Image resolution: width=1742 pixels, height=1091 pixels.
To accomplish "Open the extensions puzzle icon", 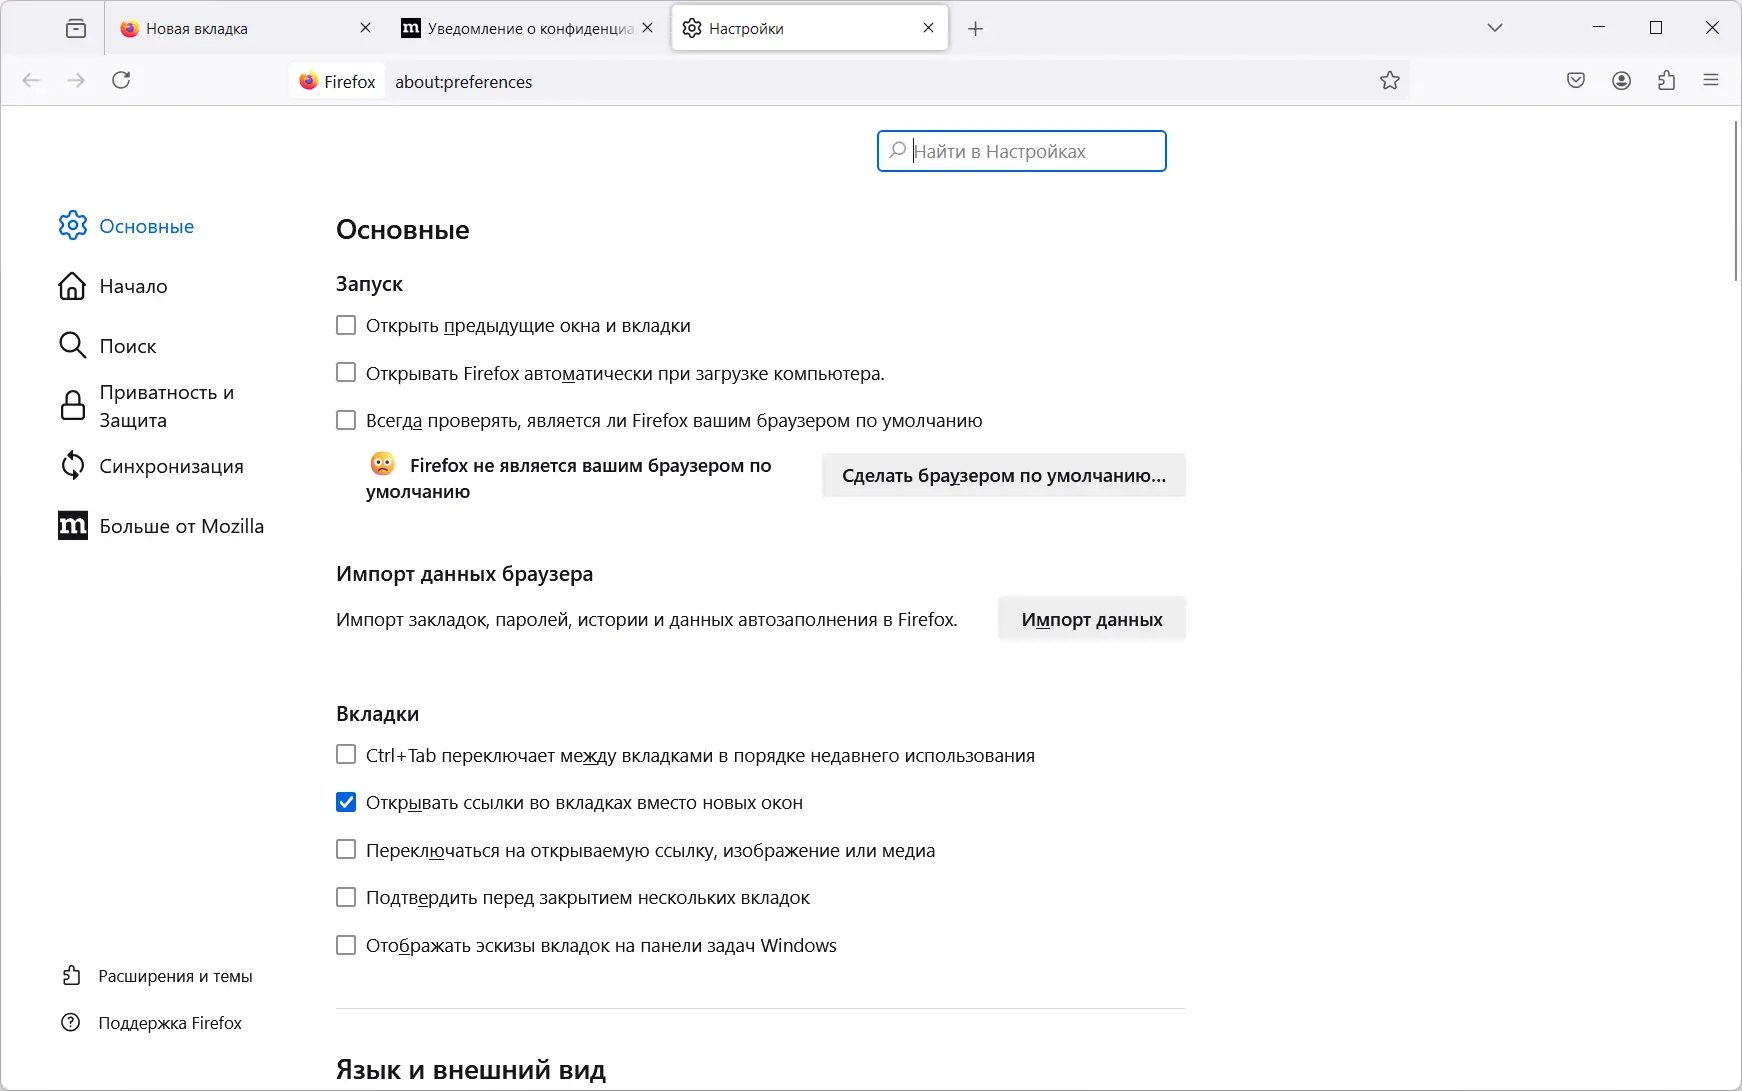I will click(x=1666, y=81).
